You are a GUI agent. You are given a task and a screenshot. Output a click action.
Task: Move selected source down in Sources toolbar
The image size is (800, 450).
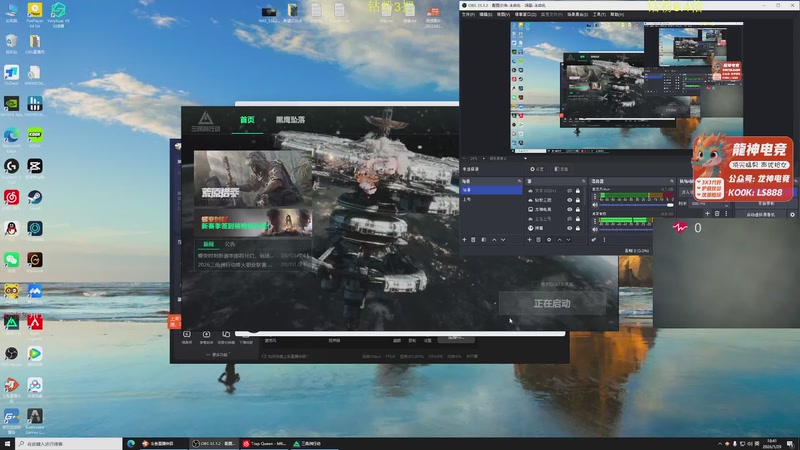click(568, 240)
